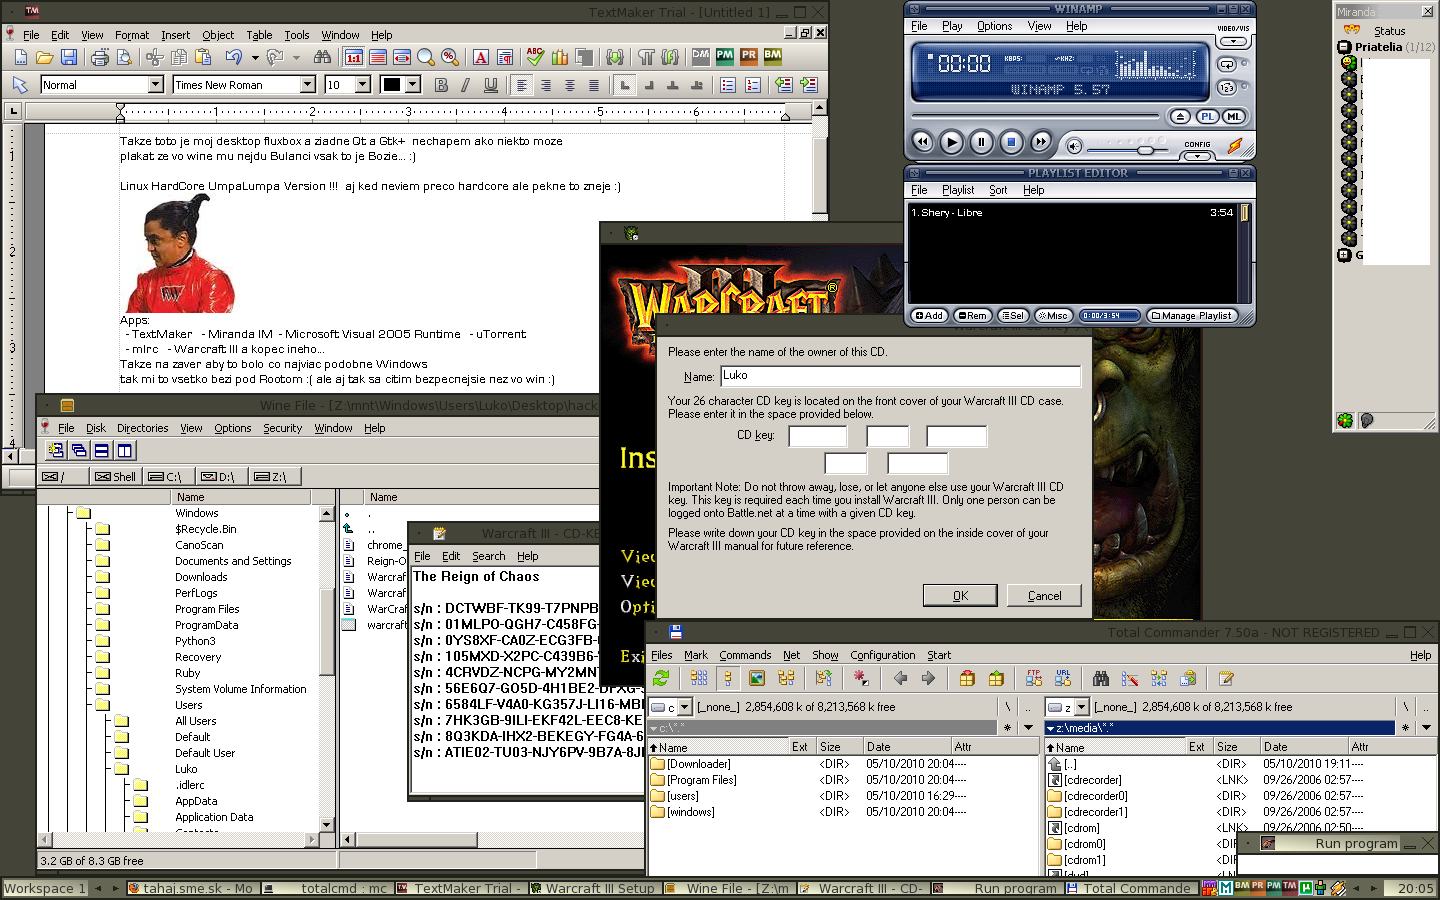Zoom magnifier icon in TextMaker toolbar
The image size is (1440, 900).
426,58
